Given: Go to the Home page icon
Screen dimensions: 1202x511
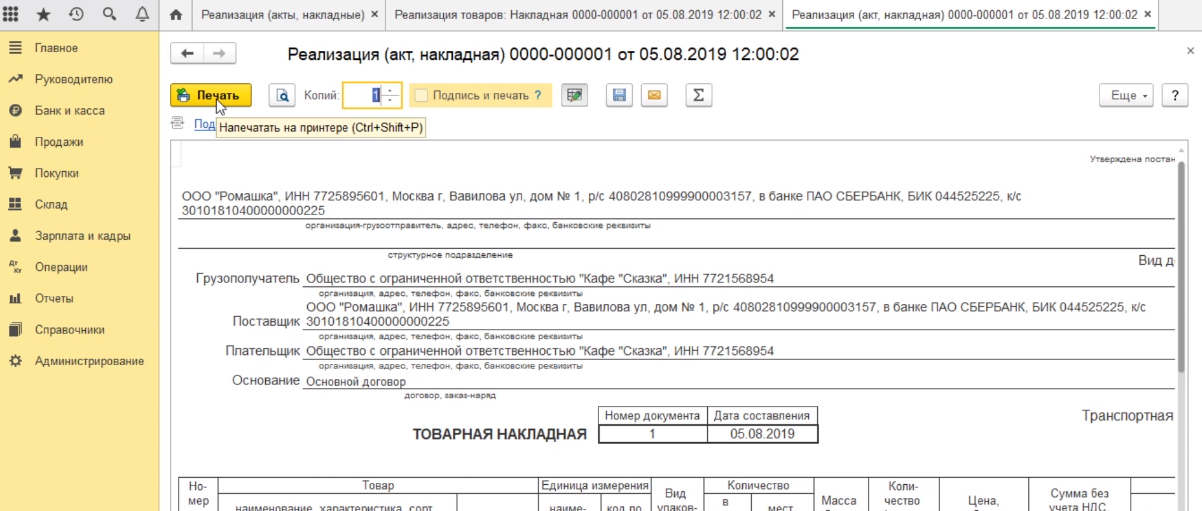Looking at the screenshot, I should point(176,15).
